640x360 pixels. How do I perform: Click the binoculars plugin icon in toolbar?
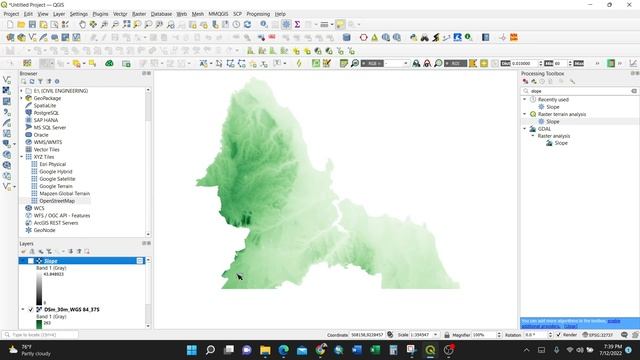click(425, 38)
